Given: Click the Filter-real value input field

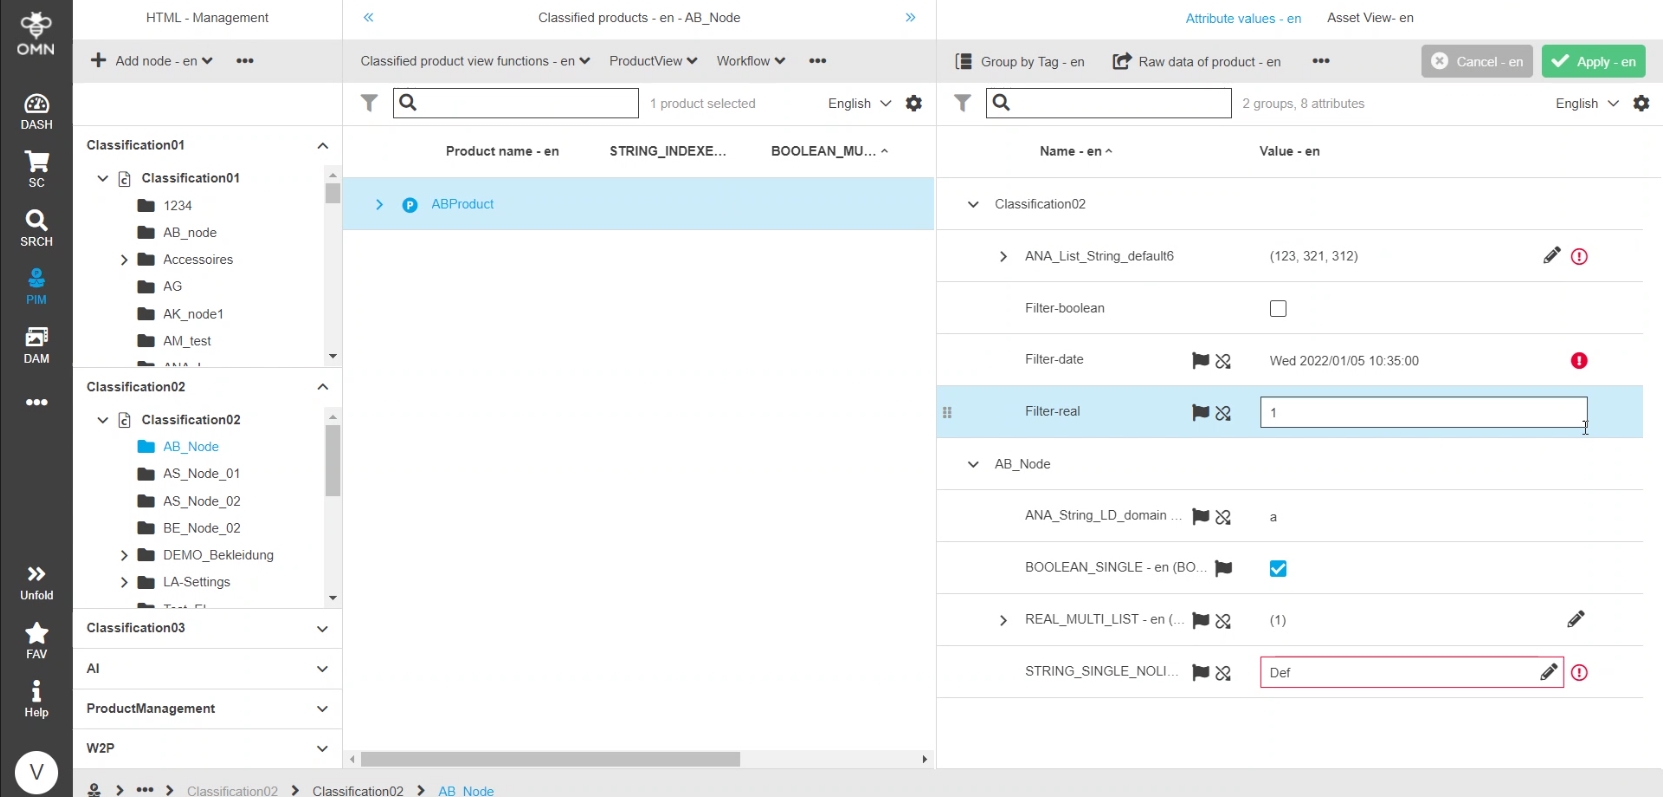Looking at the screenshot, I should (x=1422, y=412).
